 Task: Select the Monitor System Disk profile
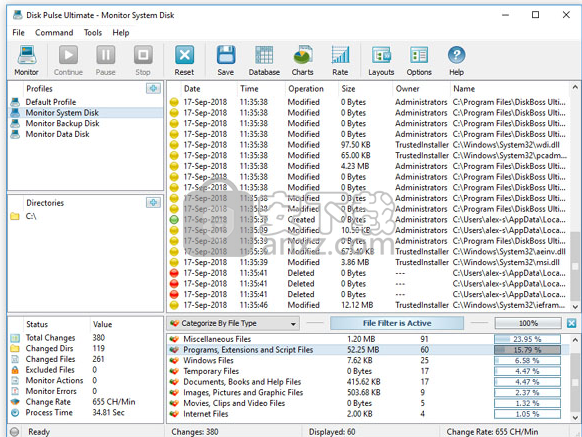coord(85,112)
